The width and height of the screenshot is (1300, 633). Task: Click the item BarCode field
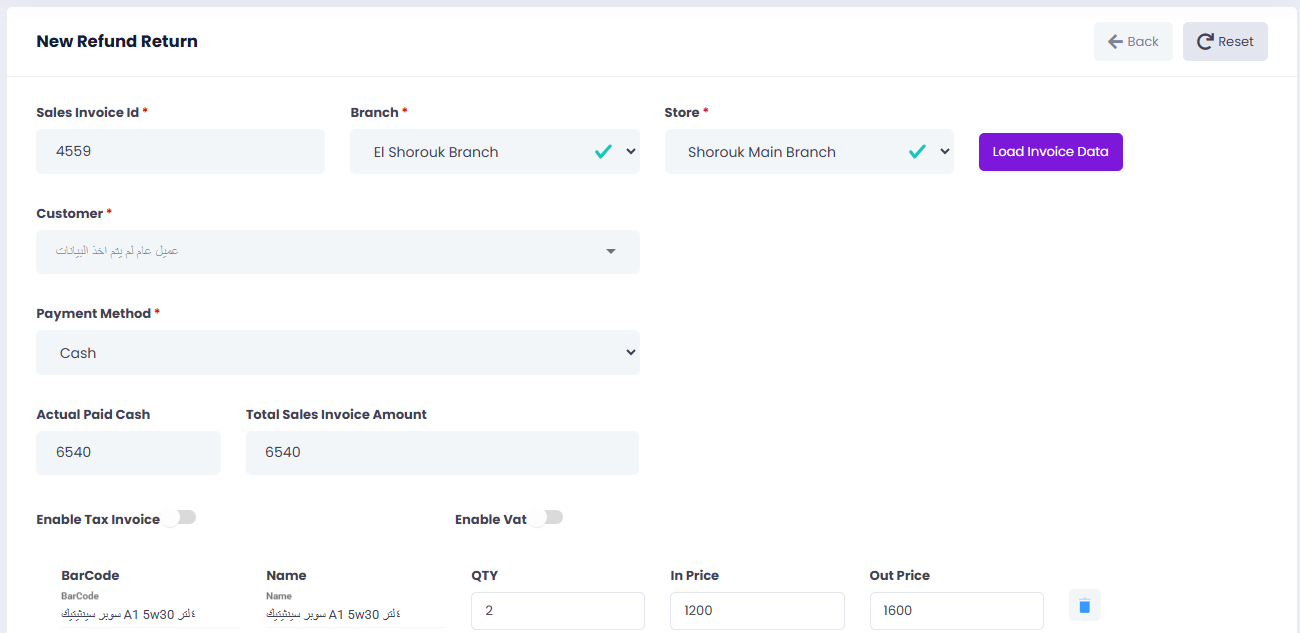click(148, 614)
